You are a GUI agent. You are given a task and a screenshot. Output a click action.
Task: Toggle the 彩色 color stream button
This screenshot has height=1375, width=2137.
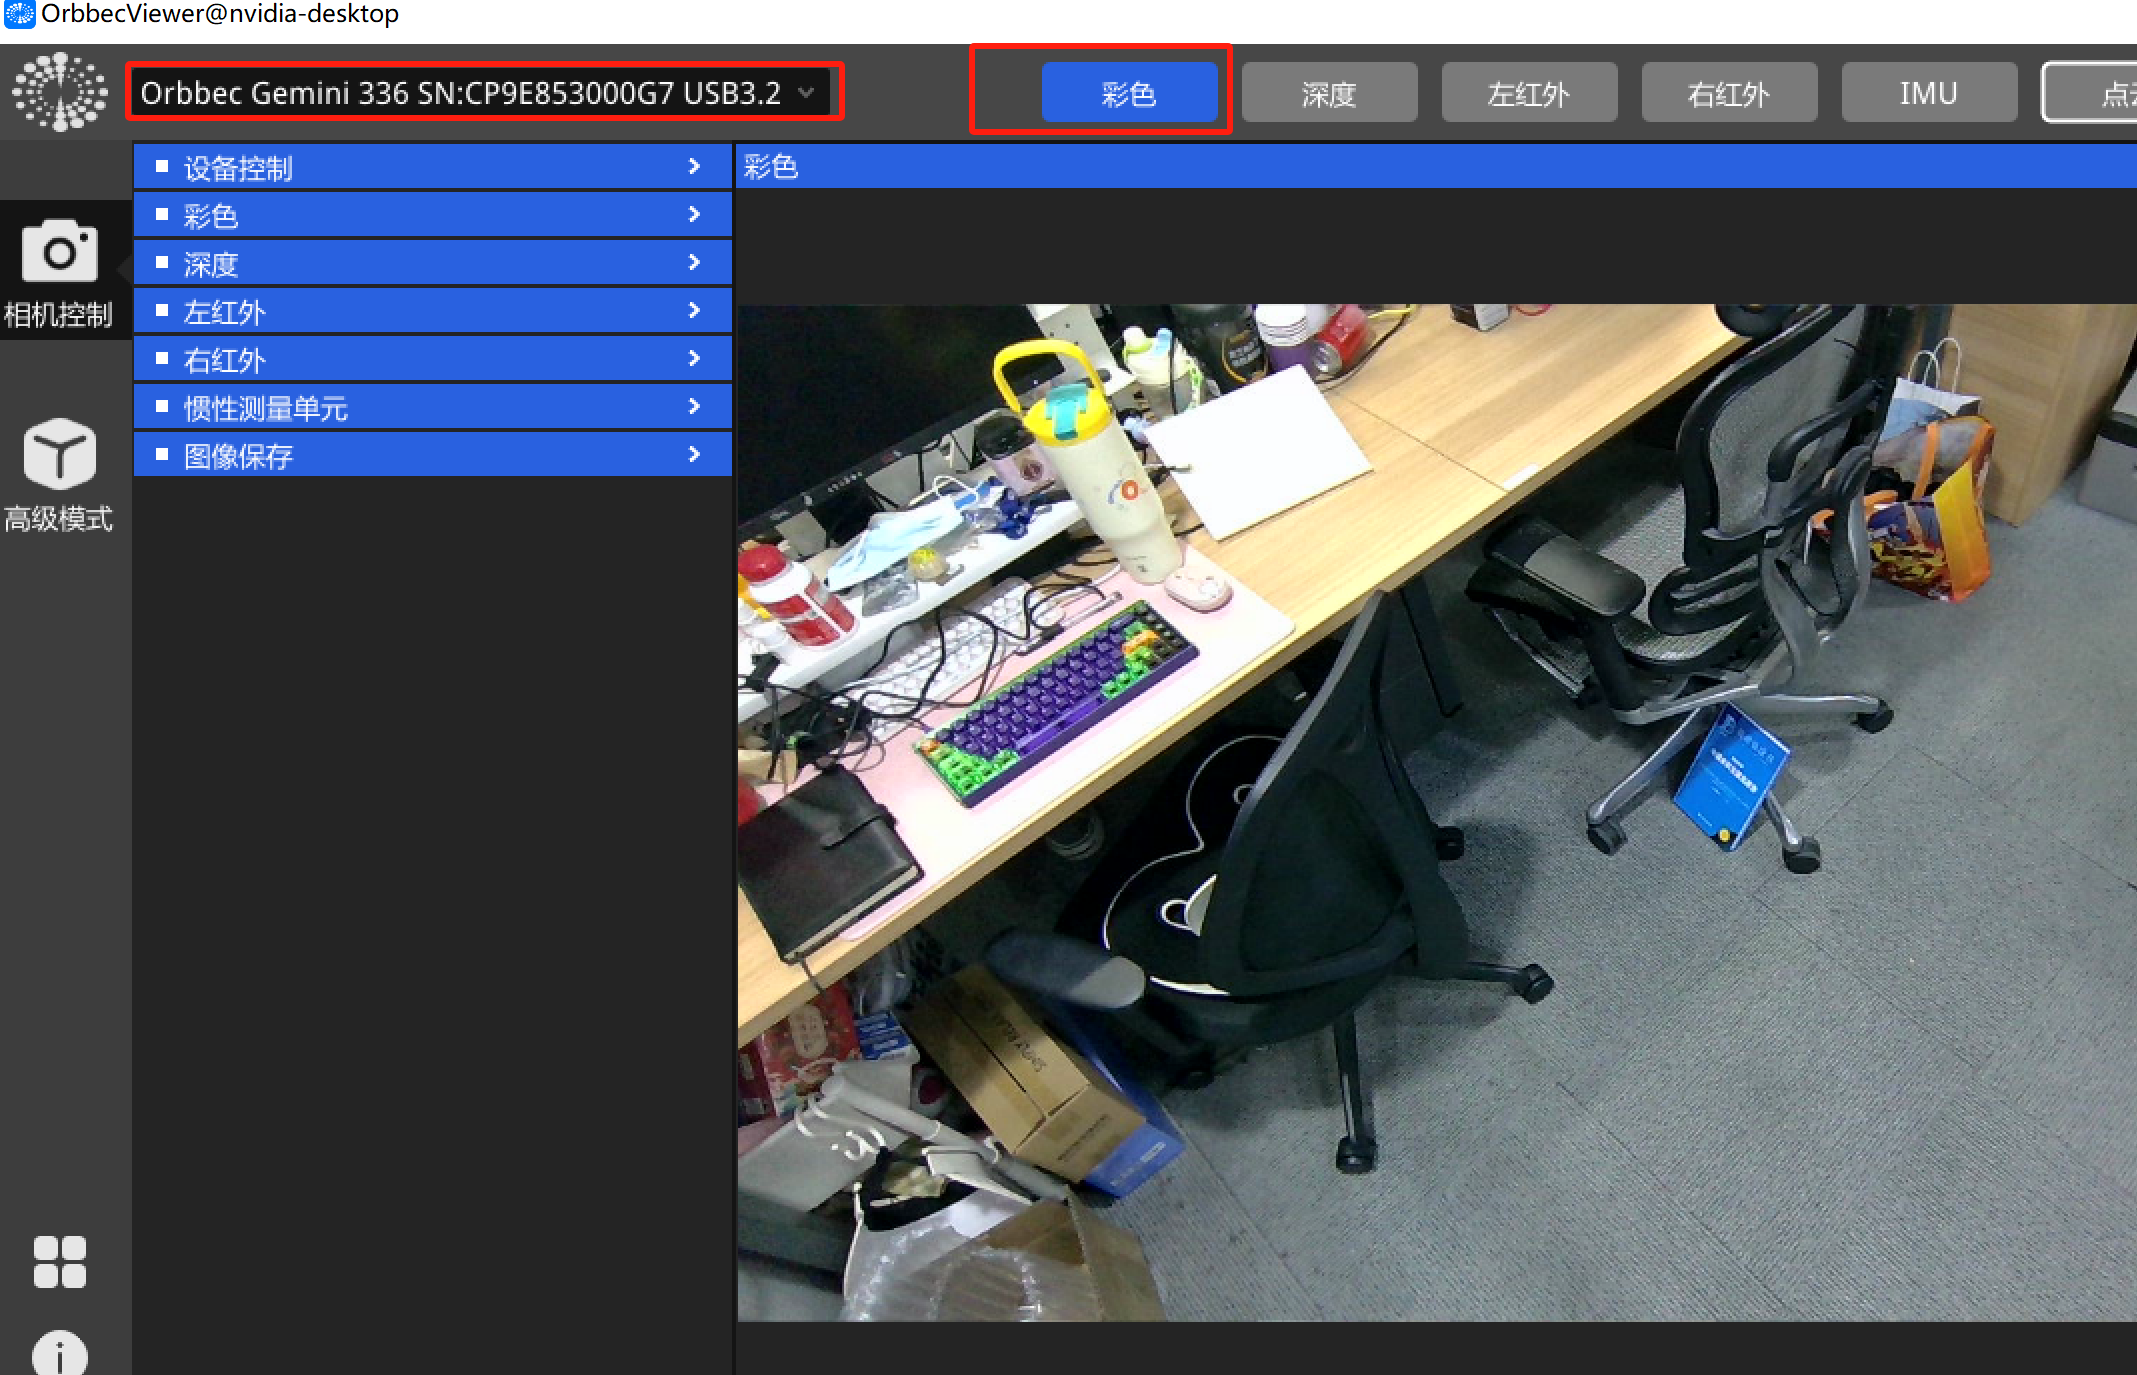tap(1129, 93)
